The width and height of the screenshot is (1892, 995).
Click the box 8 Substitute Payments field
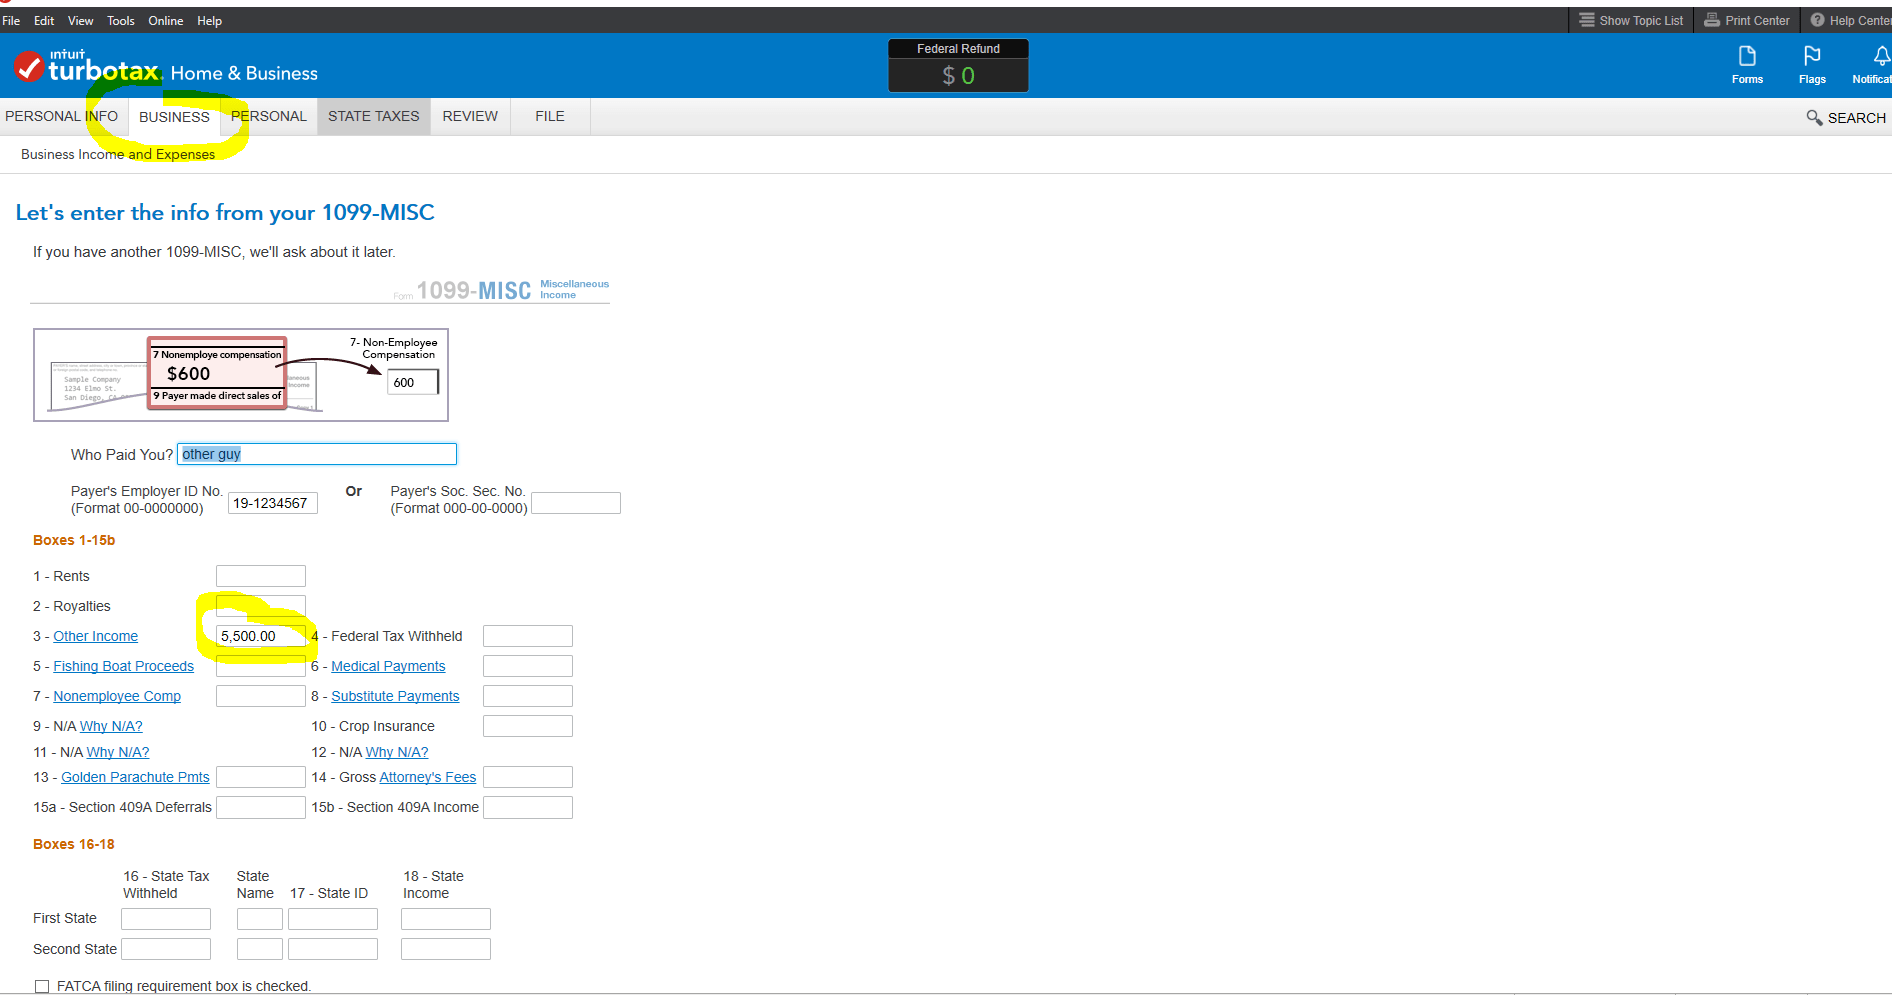[528, 696]
